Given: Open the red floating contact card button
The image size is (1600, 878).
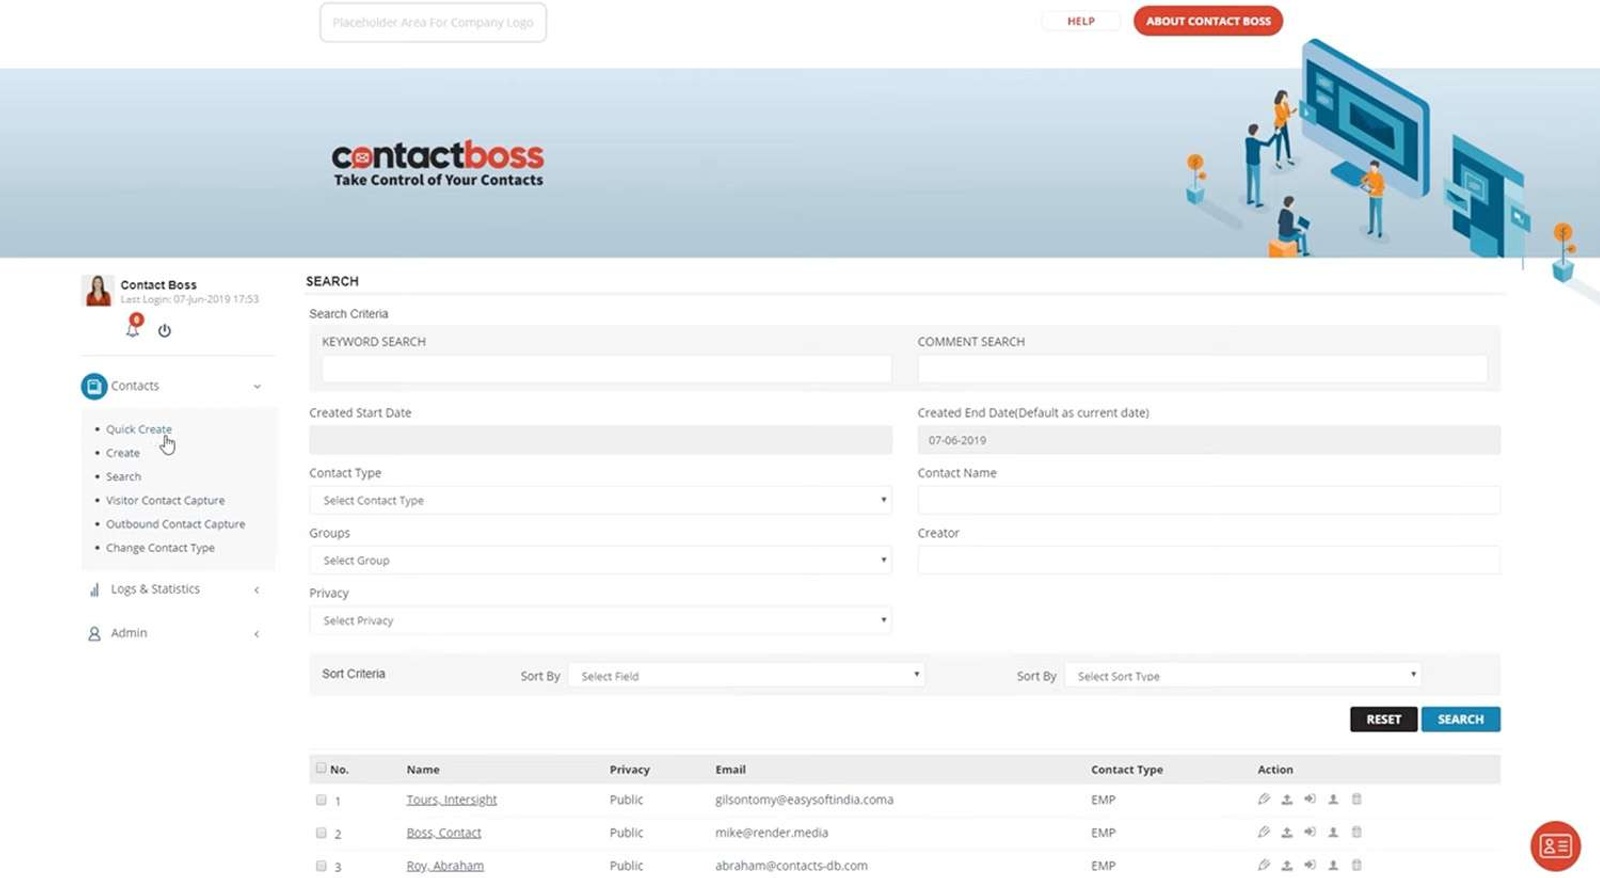Looking at the screenshot, I should [x=1555, y=846].
